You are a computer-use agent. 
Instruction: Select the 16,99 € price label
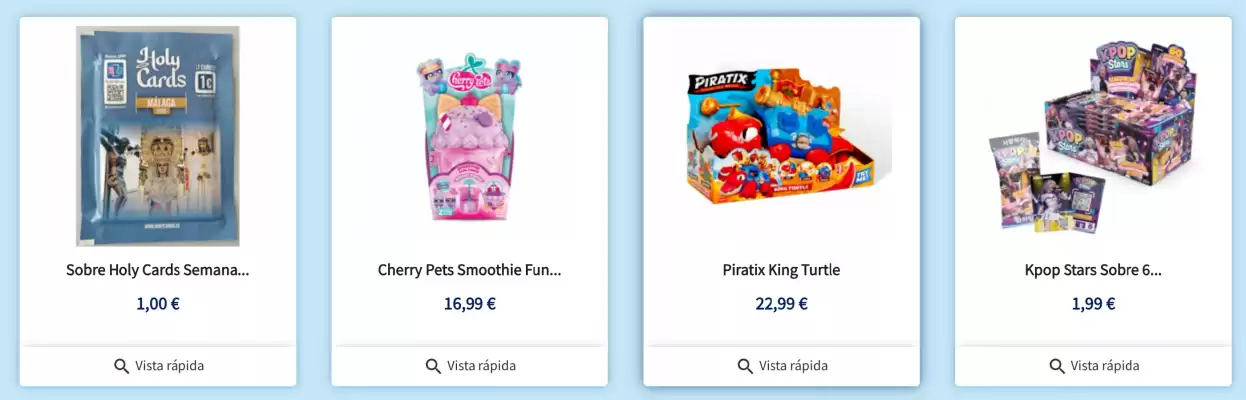point(470,304)
